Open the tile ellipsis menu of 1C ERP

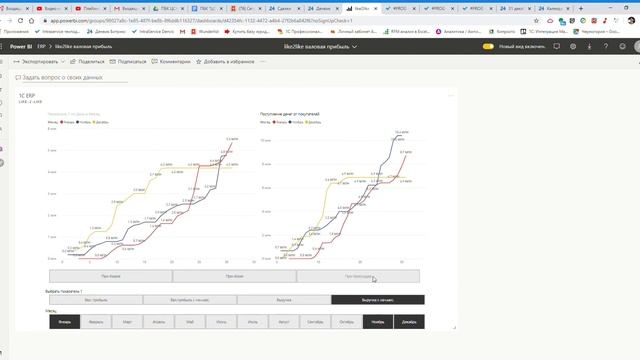pyautogui.click(x=451, y=96)
